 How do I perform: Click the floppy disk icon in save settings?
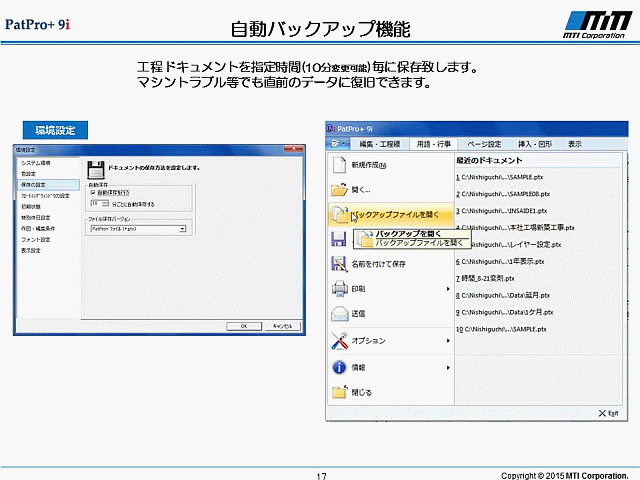[96, 169]
